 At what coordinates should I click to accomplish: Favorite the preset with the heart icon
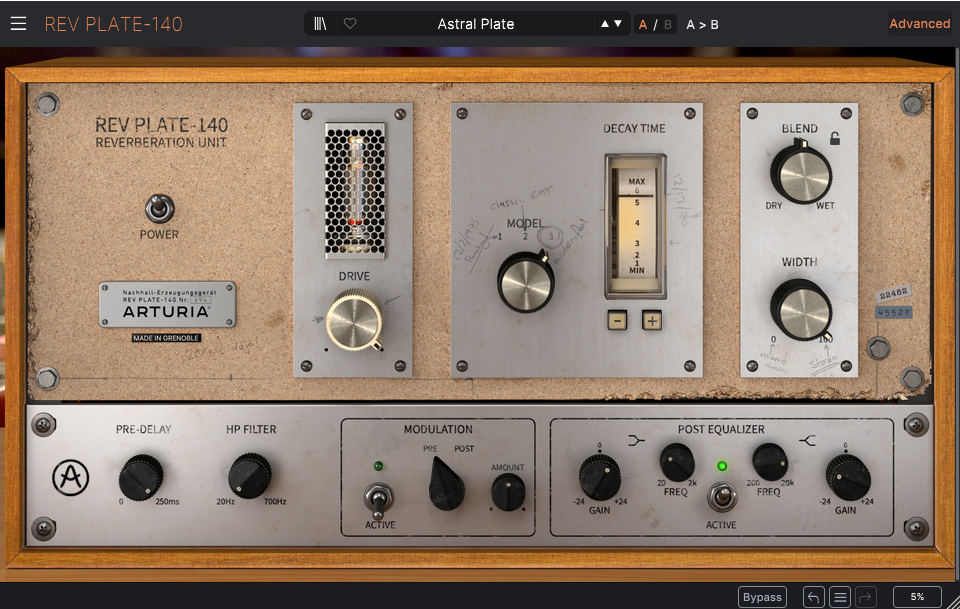[349, 24]
